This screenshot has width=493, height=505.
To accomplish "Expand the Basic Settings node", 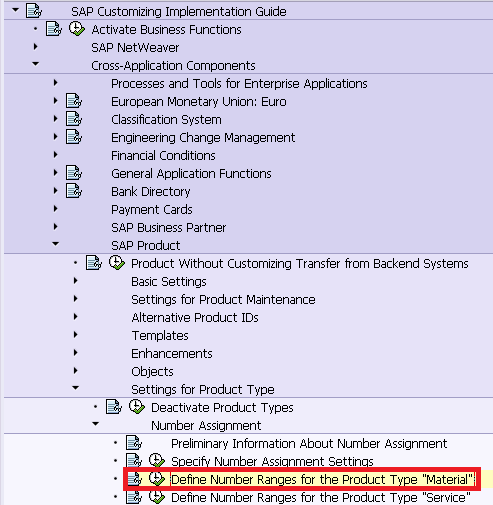I will tap(76, 281).
